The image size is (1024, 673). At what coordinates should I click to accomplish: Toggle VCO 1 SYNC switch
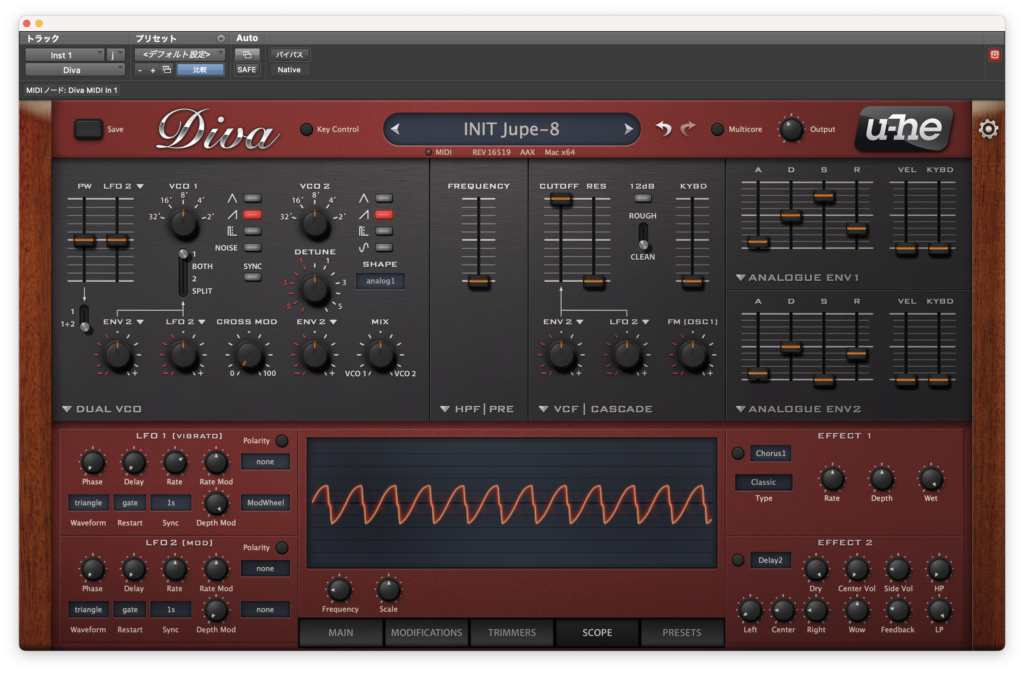pyautogui.click(x=252, y=277)
